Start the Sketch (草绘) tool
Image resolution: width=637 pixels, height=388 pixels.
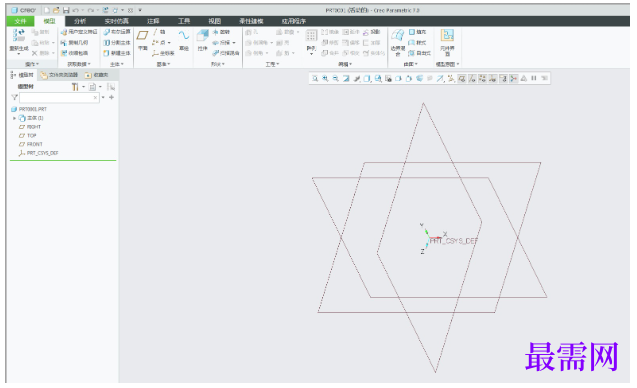point(184,39)
